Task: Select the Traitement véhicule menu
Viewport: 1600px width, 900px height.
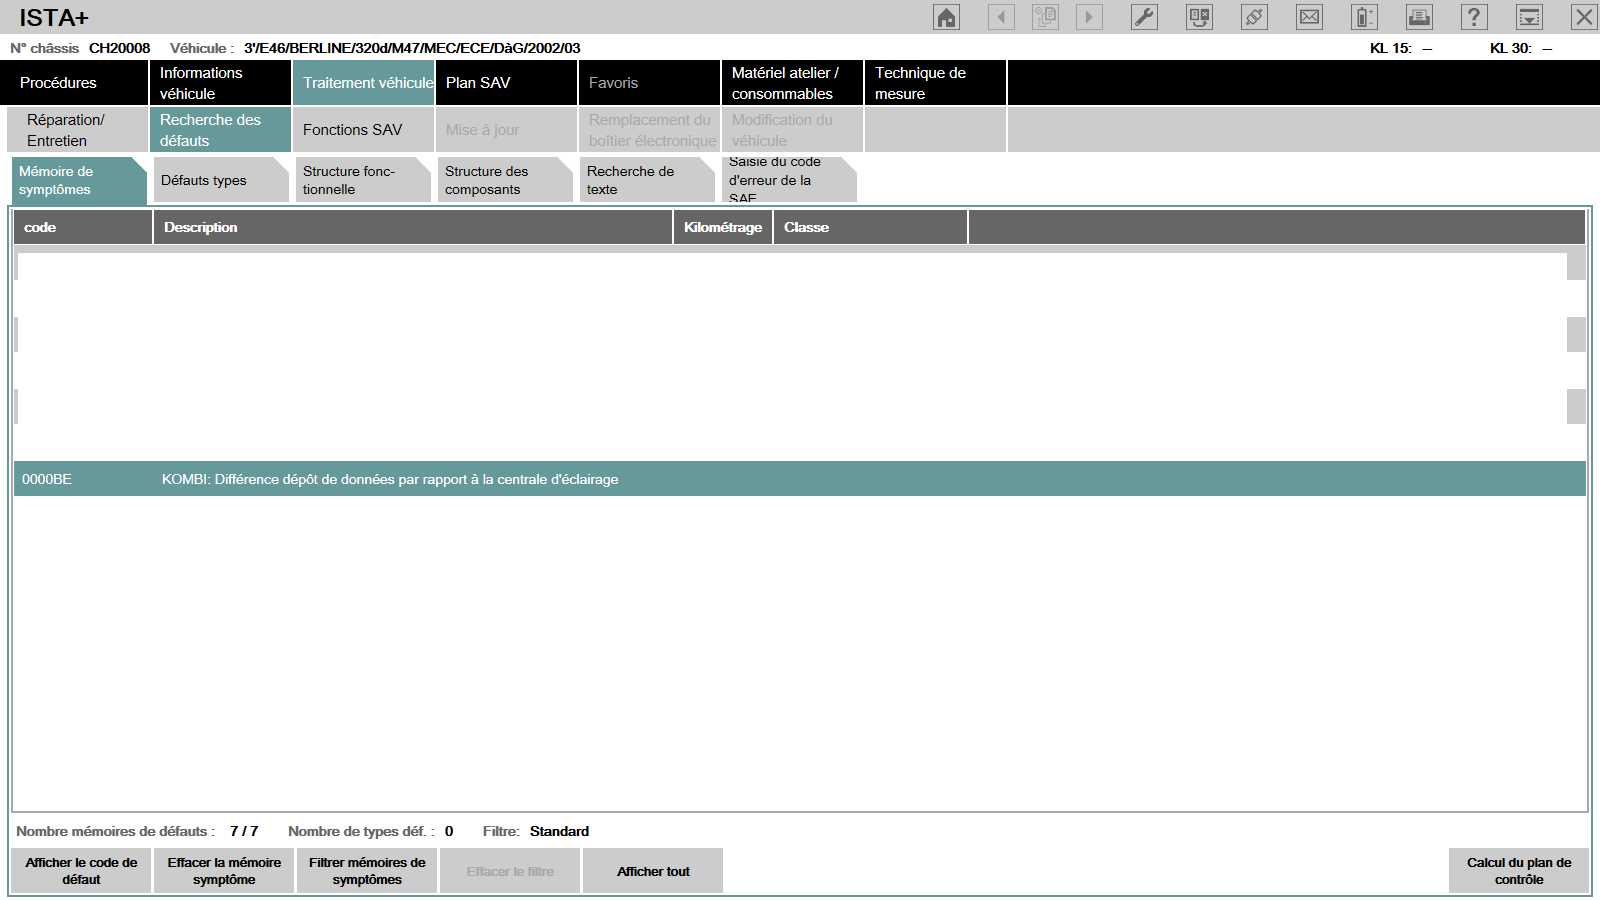Action: pos(363,83)
